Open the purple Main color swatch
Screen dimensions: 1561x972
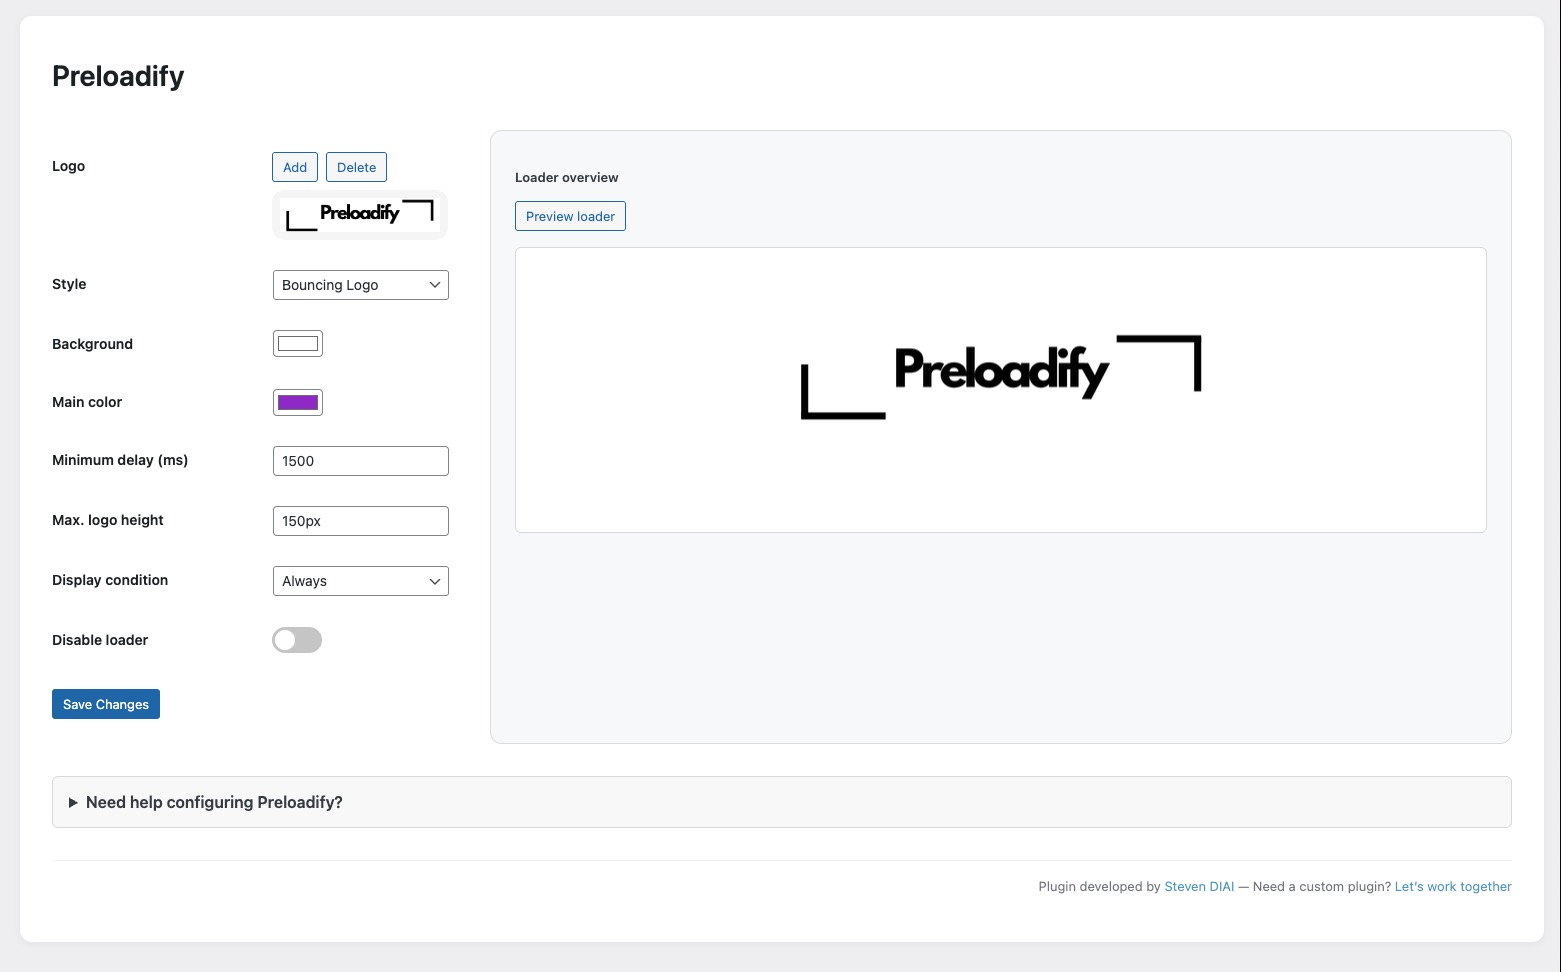coord(298,403)
